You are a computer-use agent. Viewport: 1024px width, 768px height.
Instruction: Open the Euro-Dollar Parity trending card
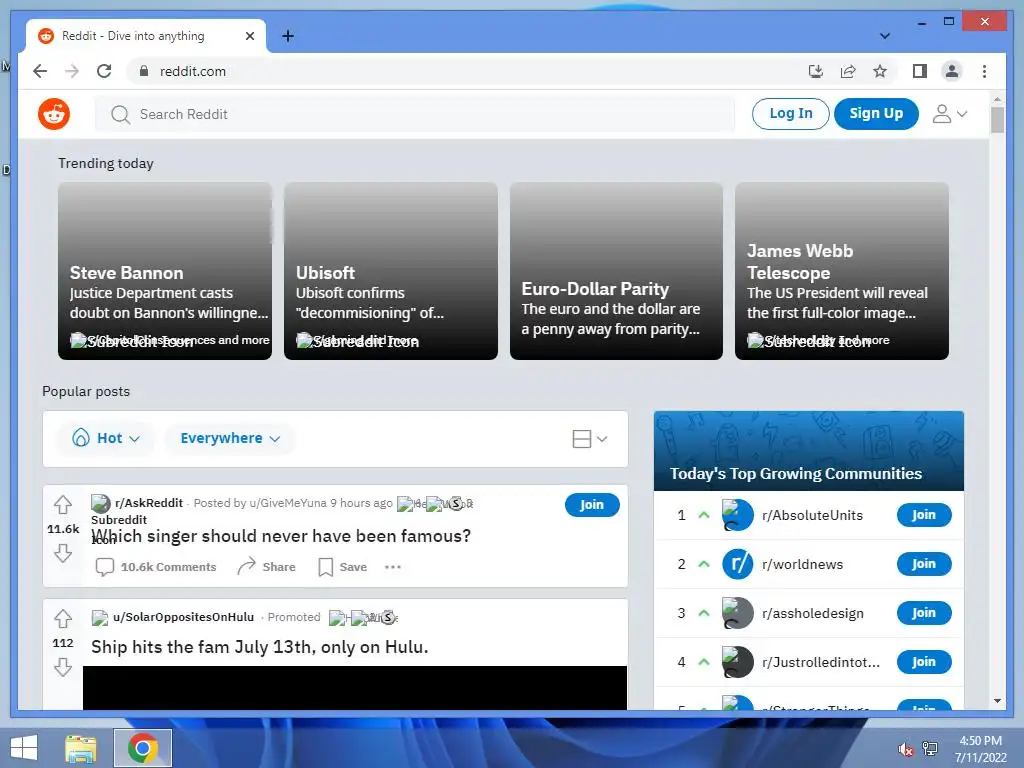point(616,270)
